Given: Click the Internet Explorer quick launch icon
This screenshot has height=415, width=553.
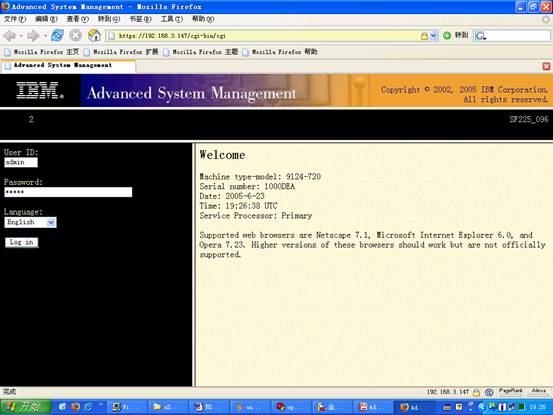Looking at the screenshot, I should click(x=88, y=407).
